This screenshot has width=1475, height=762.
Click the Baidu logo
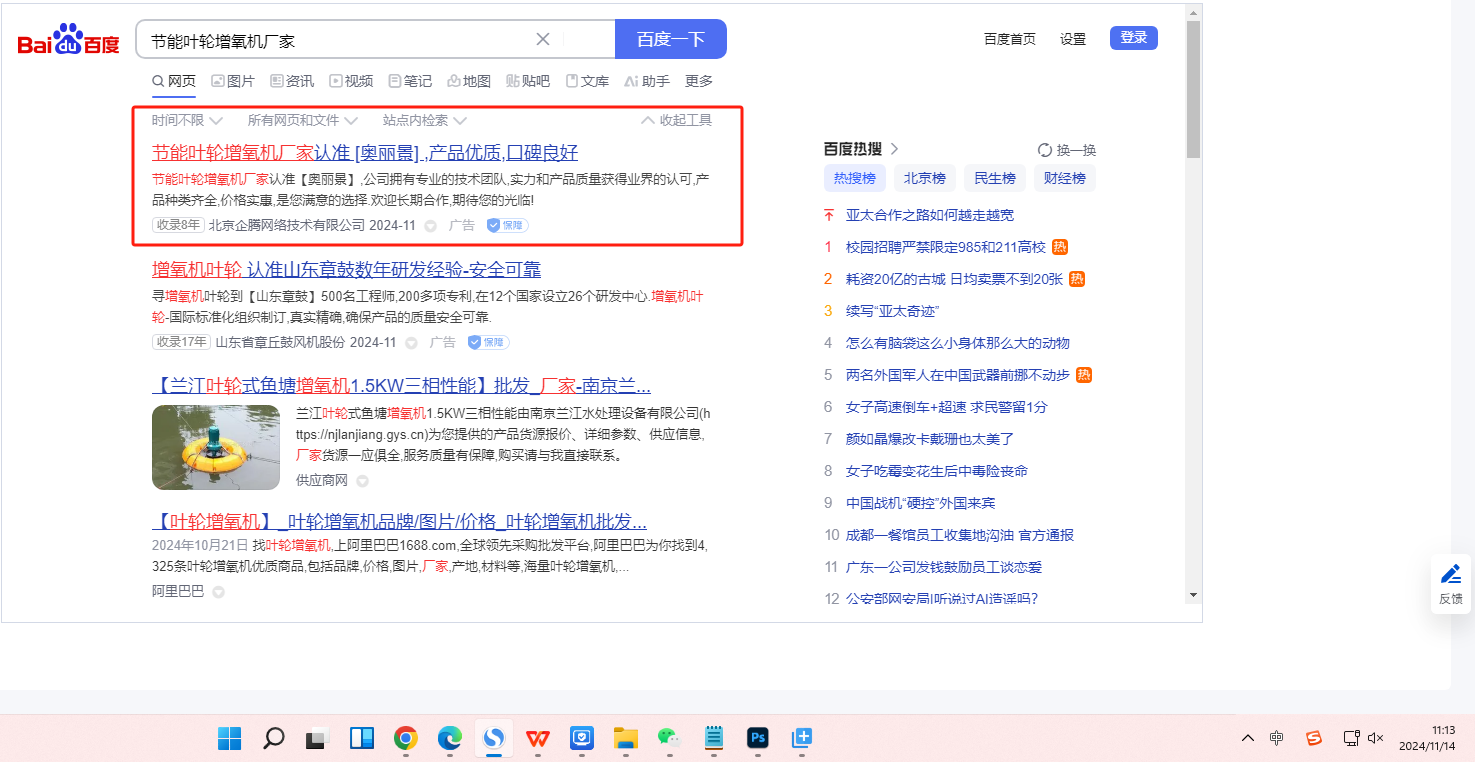(68, 40)
